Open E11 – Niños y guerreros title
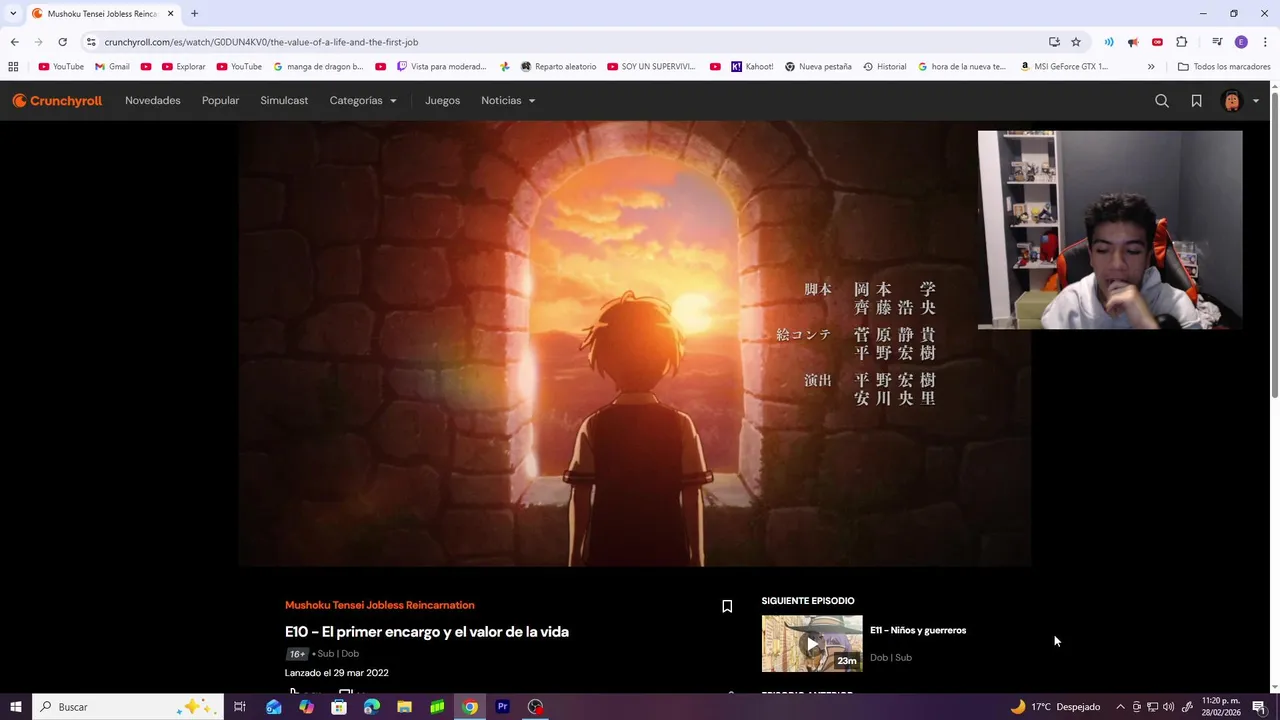The width and height of the screenshot is (1280, 720). coord(918,630)
